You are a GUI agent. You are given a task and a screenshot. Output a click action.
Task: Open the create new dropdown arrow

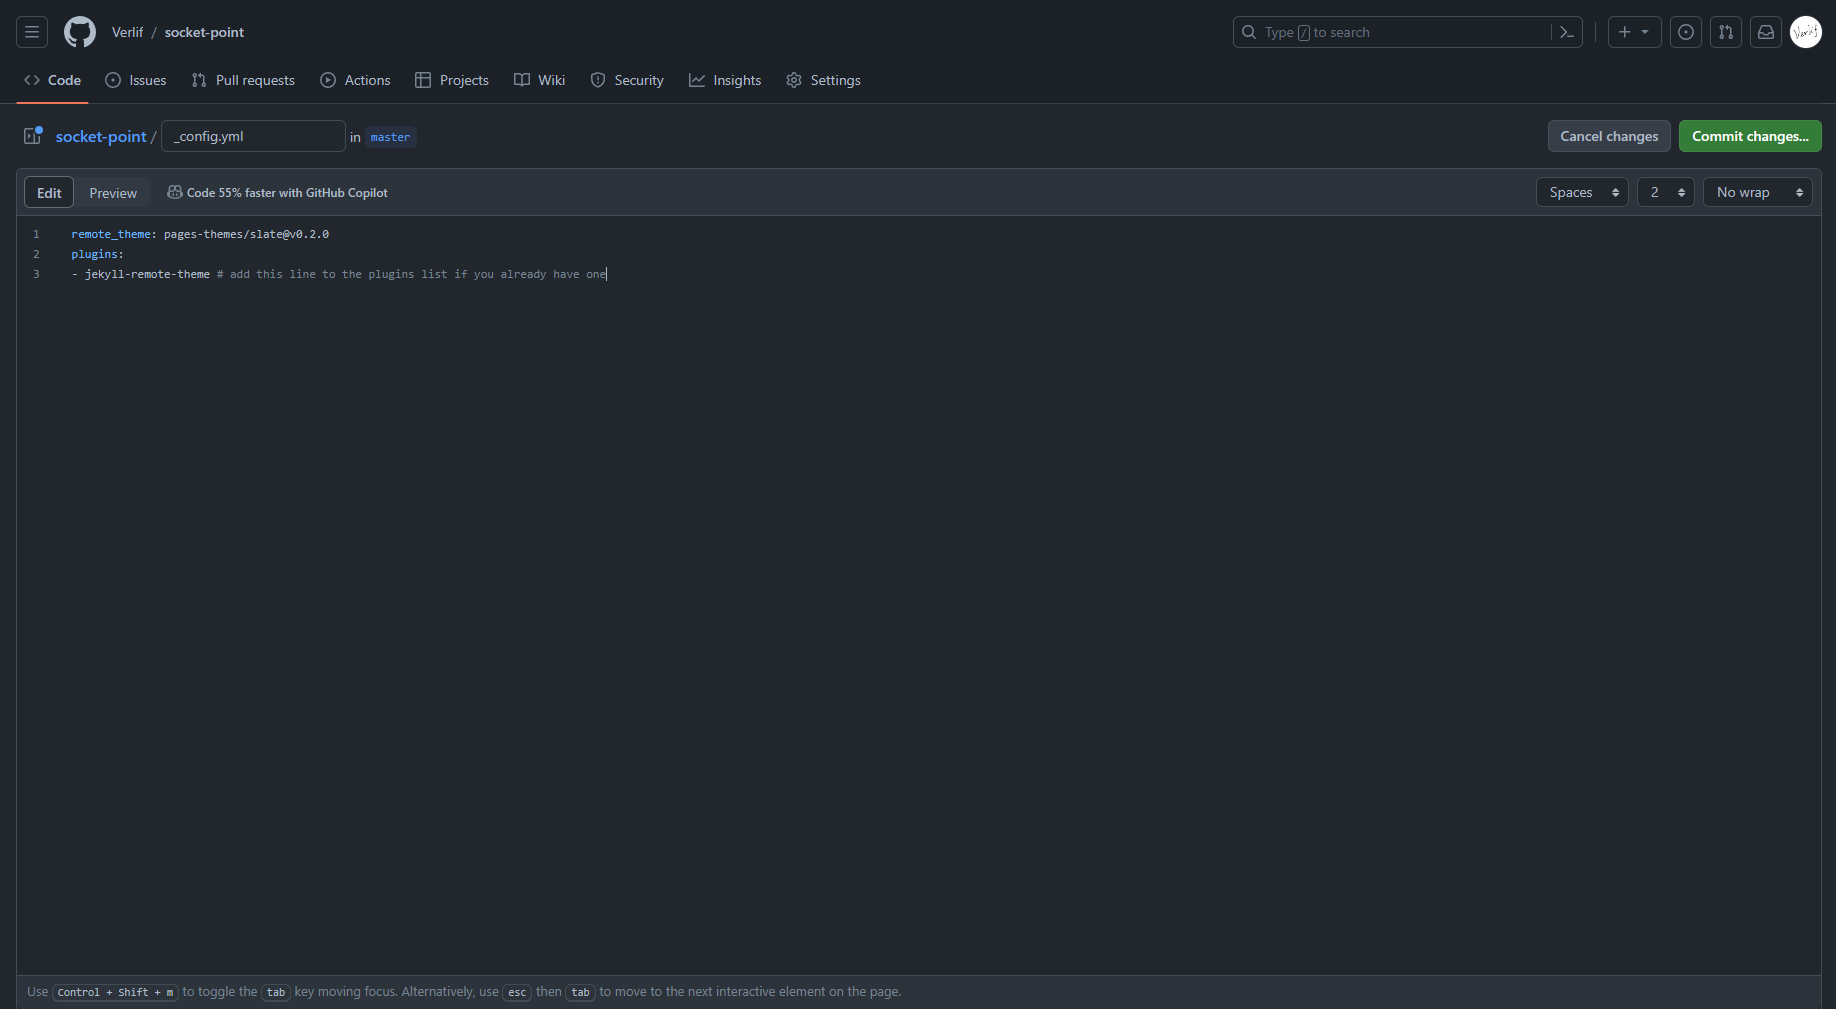tap(1646, 32)
